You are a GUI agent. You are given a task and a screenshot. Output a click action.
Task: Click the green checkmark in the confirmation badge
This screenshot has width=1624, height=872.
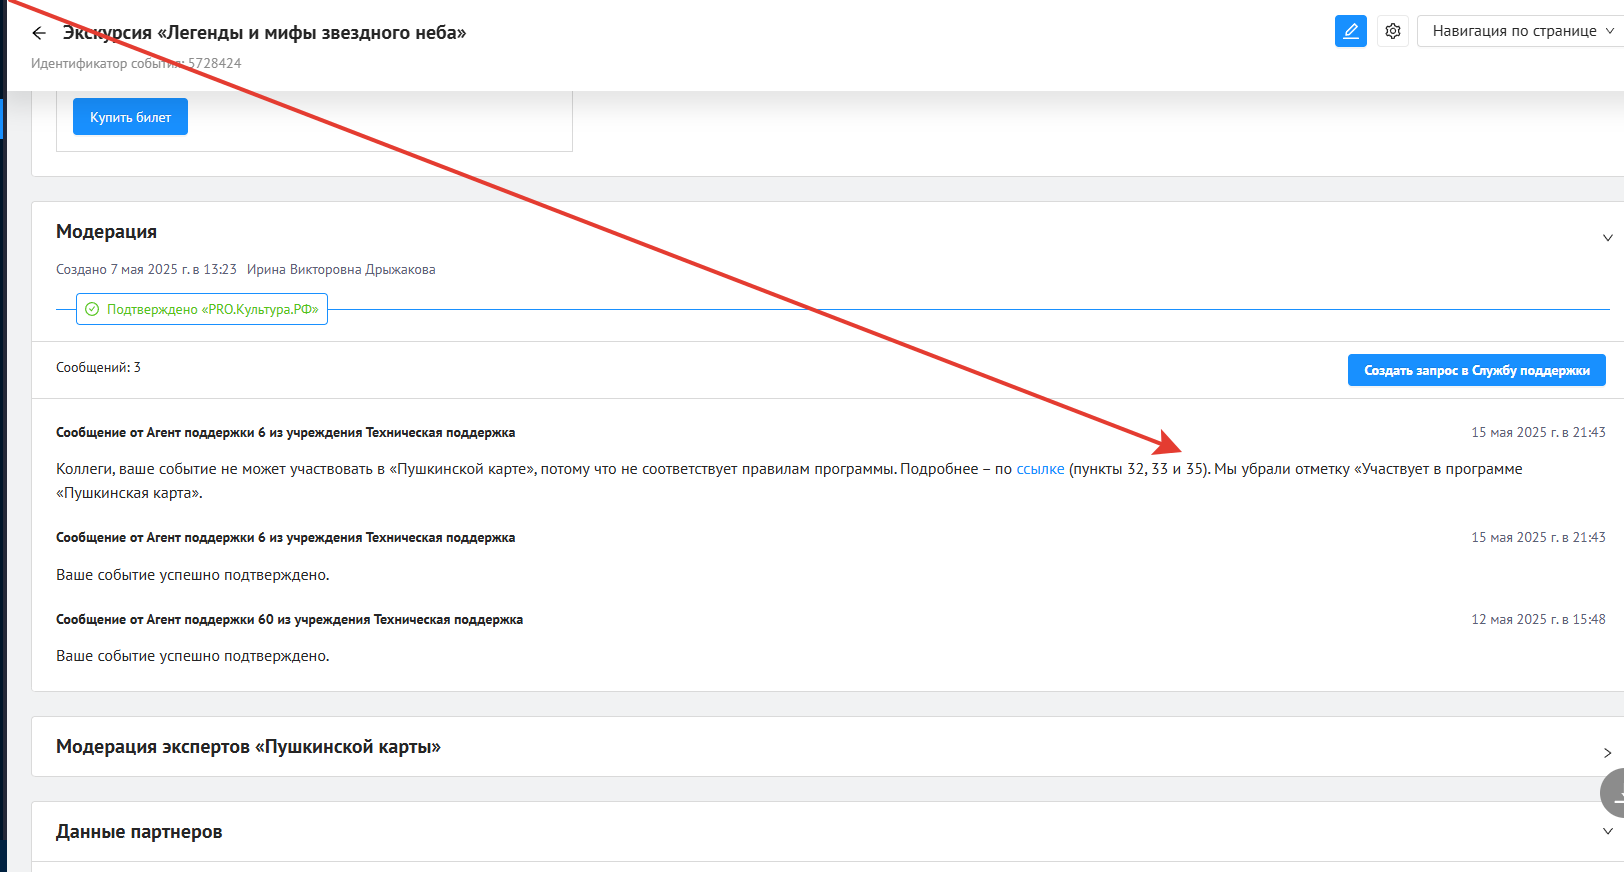point(92,310)
